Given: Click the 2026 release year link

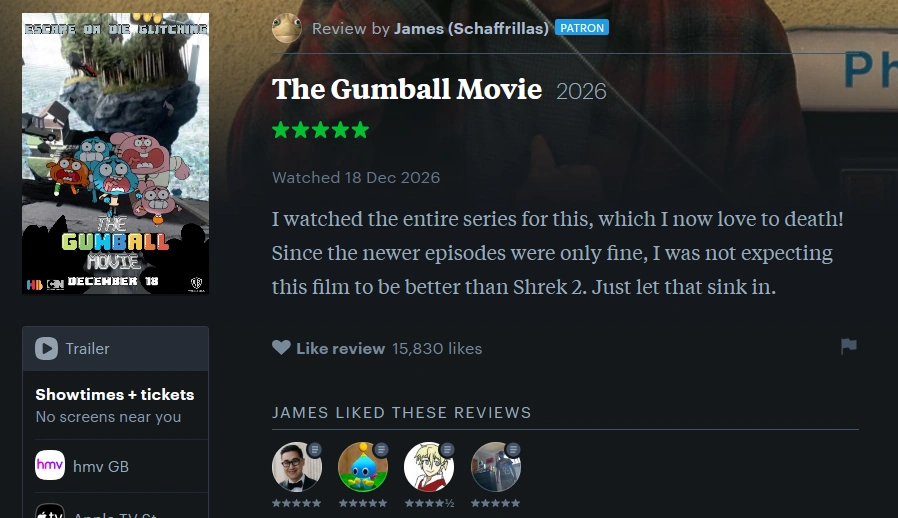Looking at the screenshot, I should (581, 92).
